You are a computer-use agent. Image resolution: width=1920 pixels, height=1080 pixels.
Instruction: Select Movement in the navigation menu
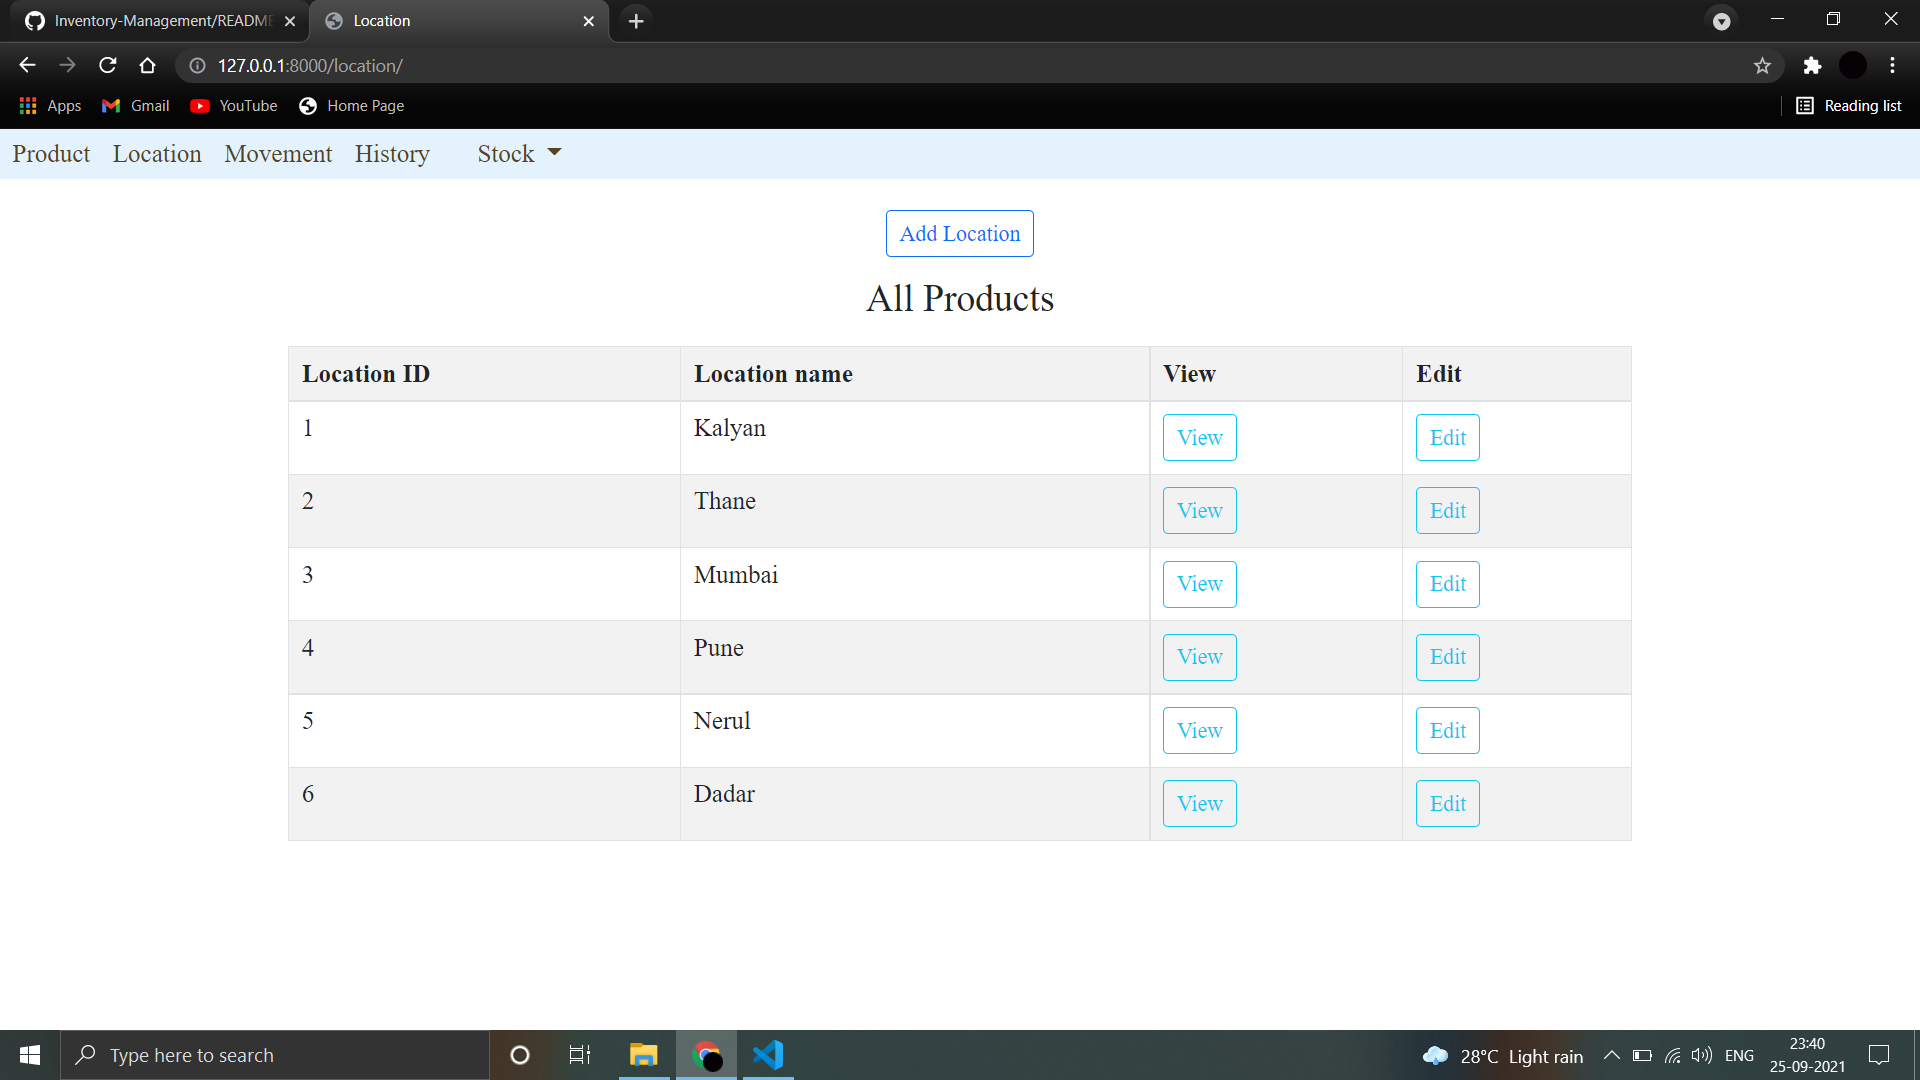[278, 153]
